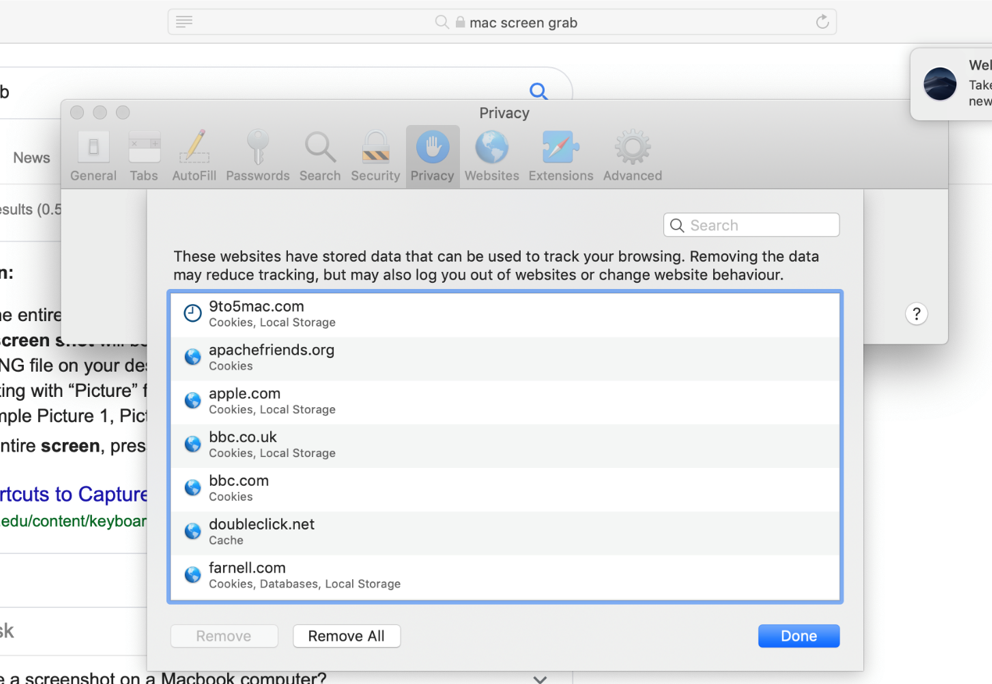Viewport: 992px width, 684px height.
Task: Select the bbc.co.uk row
Action: [x=505, y=445]
